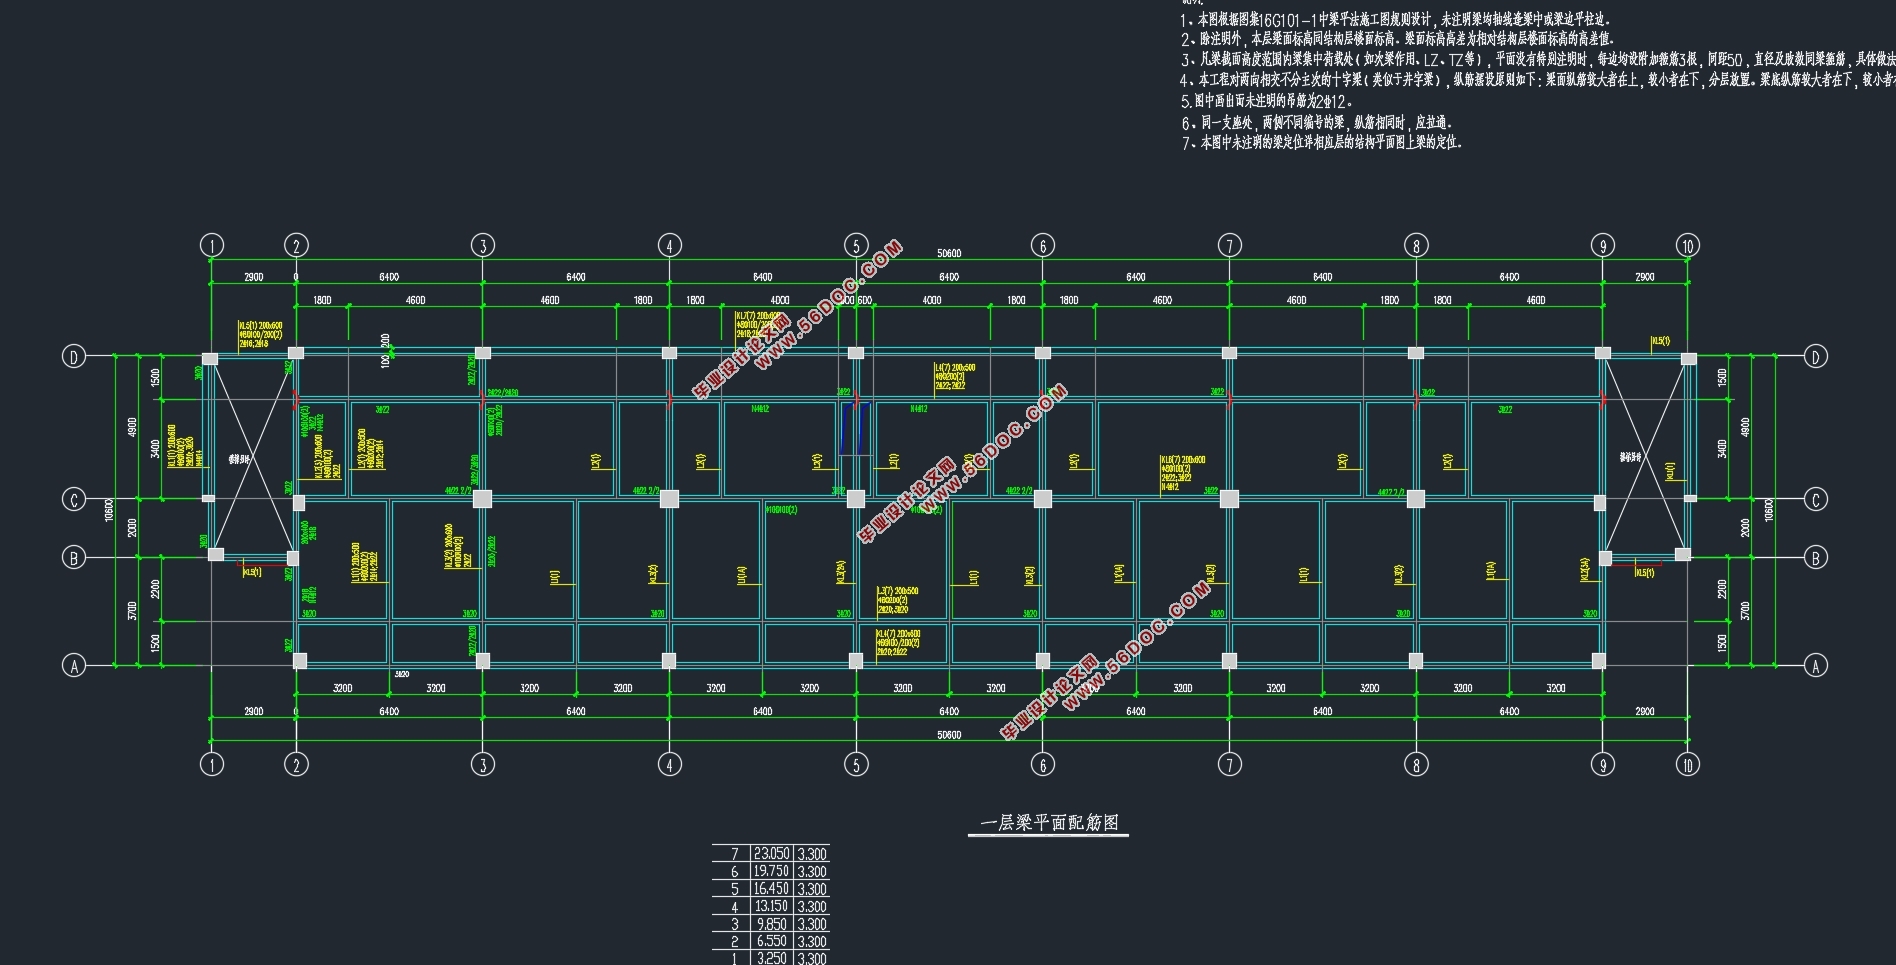Click elevation value 23.050 in floor table
This screenshot has width=1896, height=965.
click(771, 854)
